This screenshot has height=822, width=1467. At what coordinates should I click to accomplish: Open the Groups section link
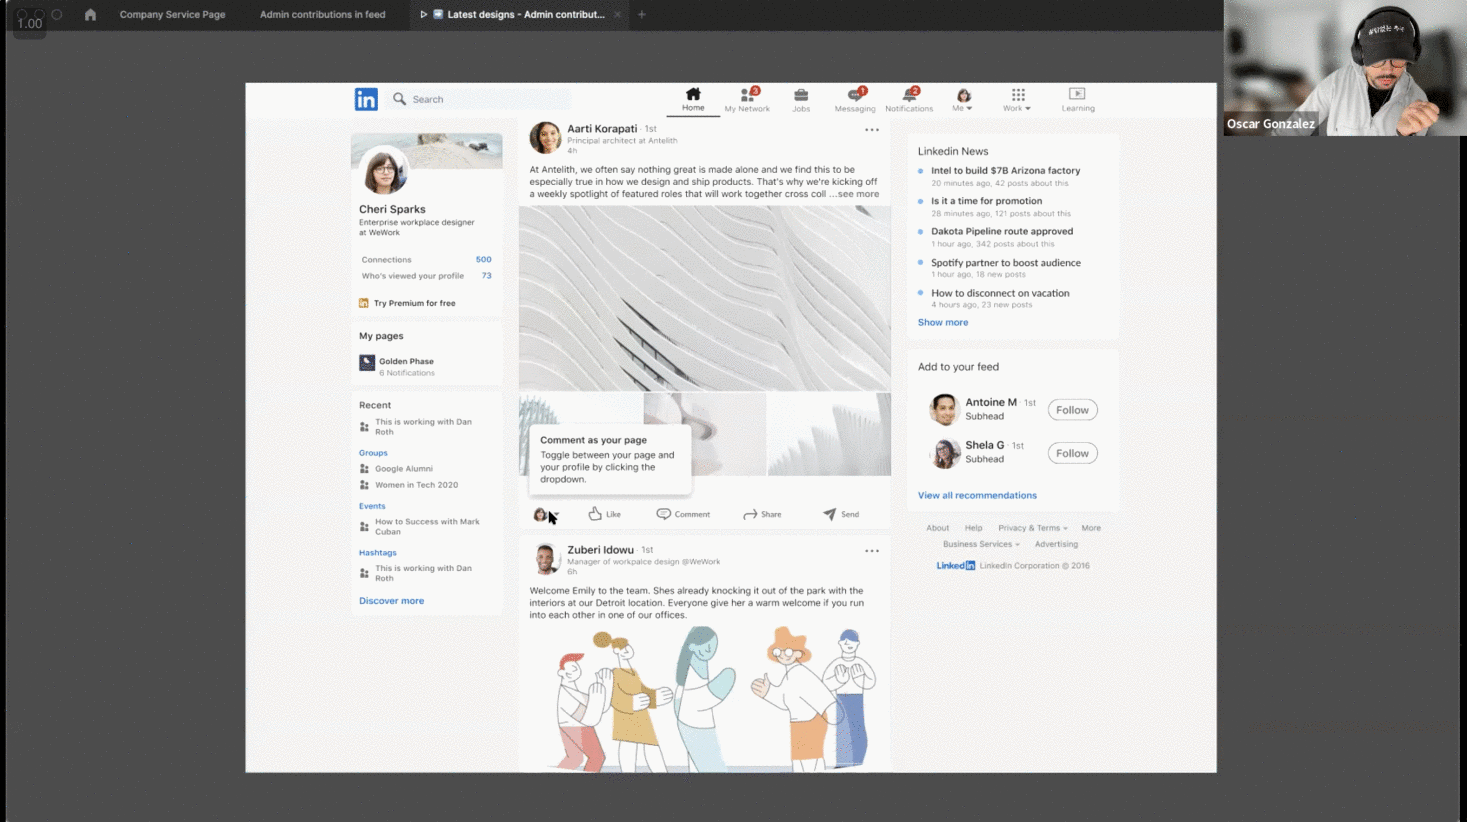pos(373,453)
